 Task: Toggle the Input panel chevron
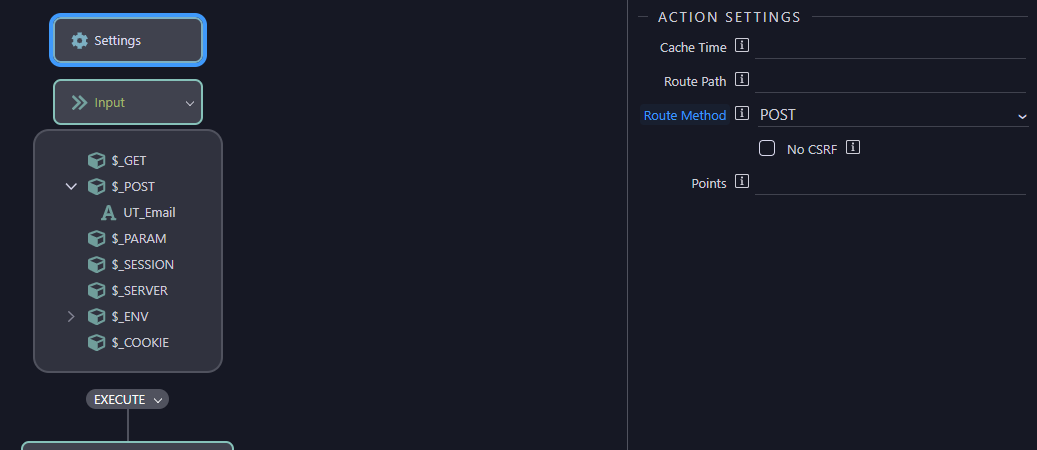[190, 103]
